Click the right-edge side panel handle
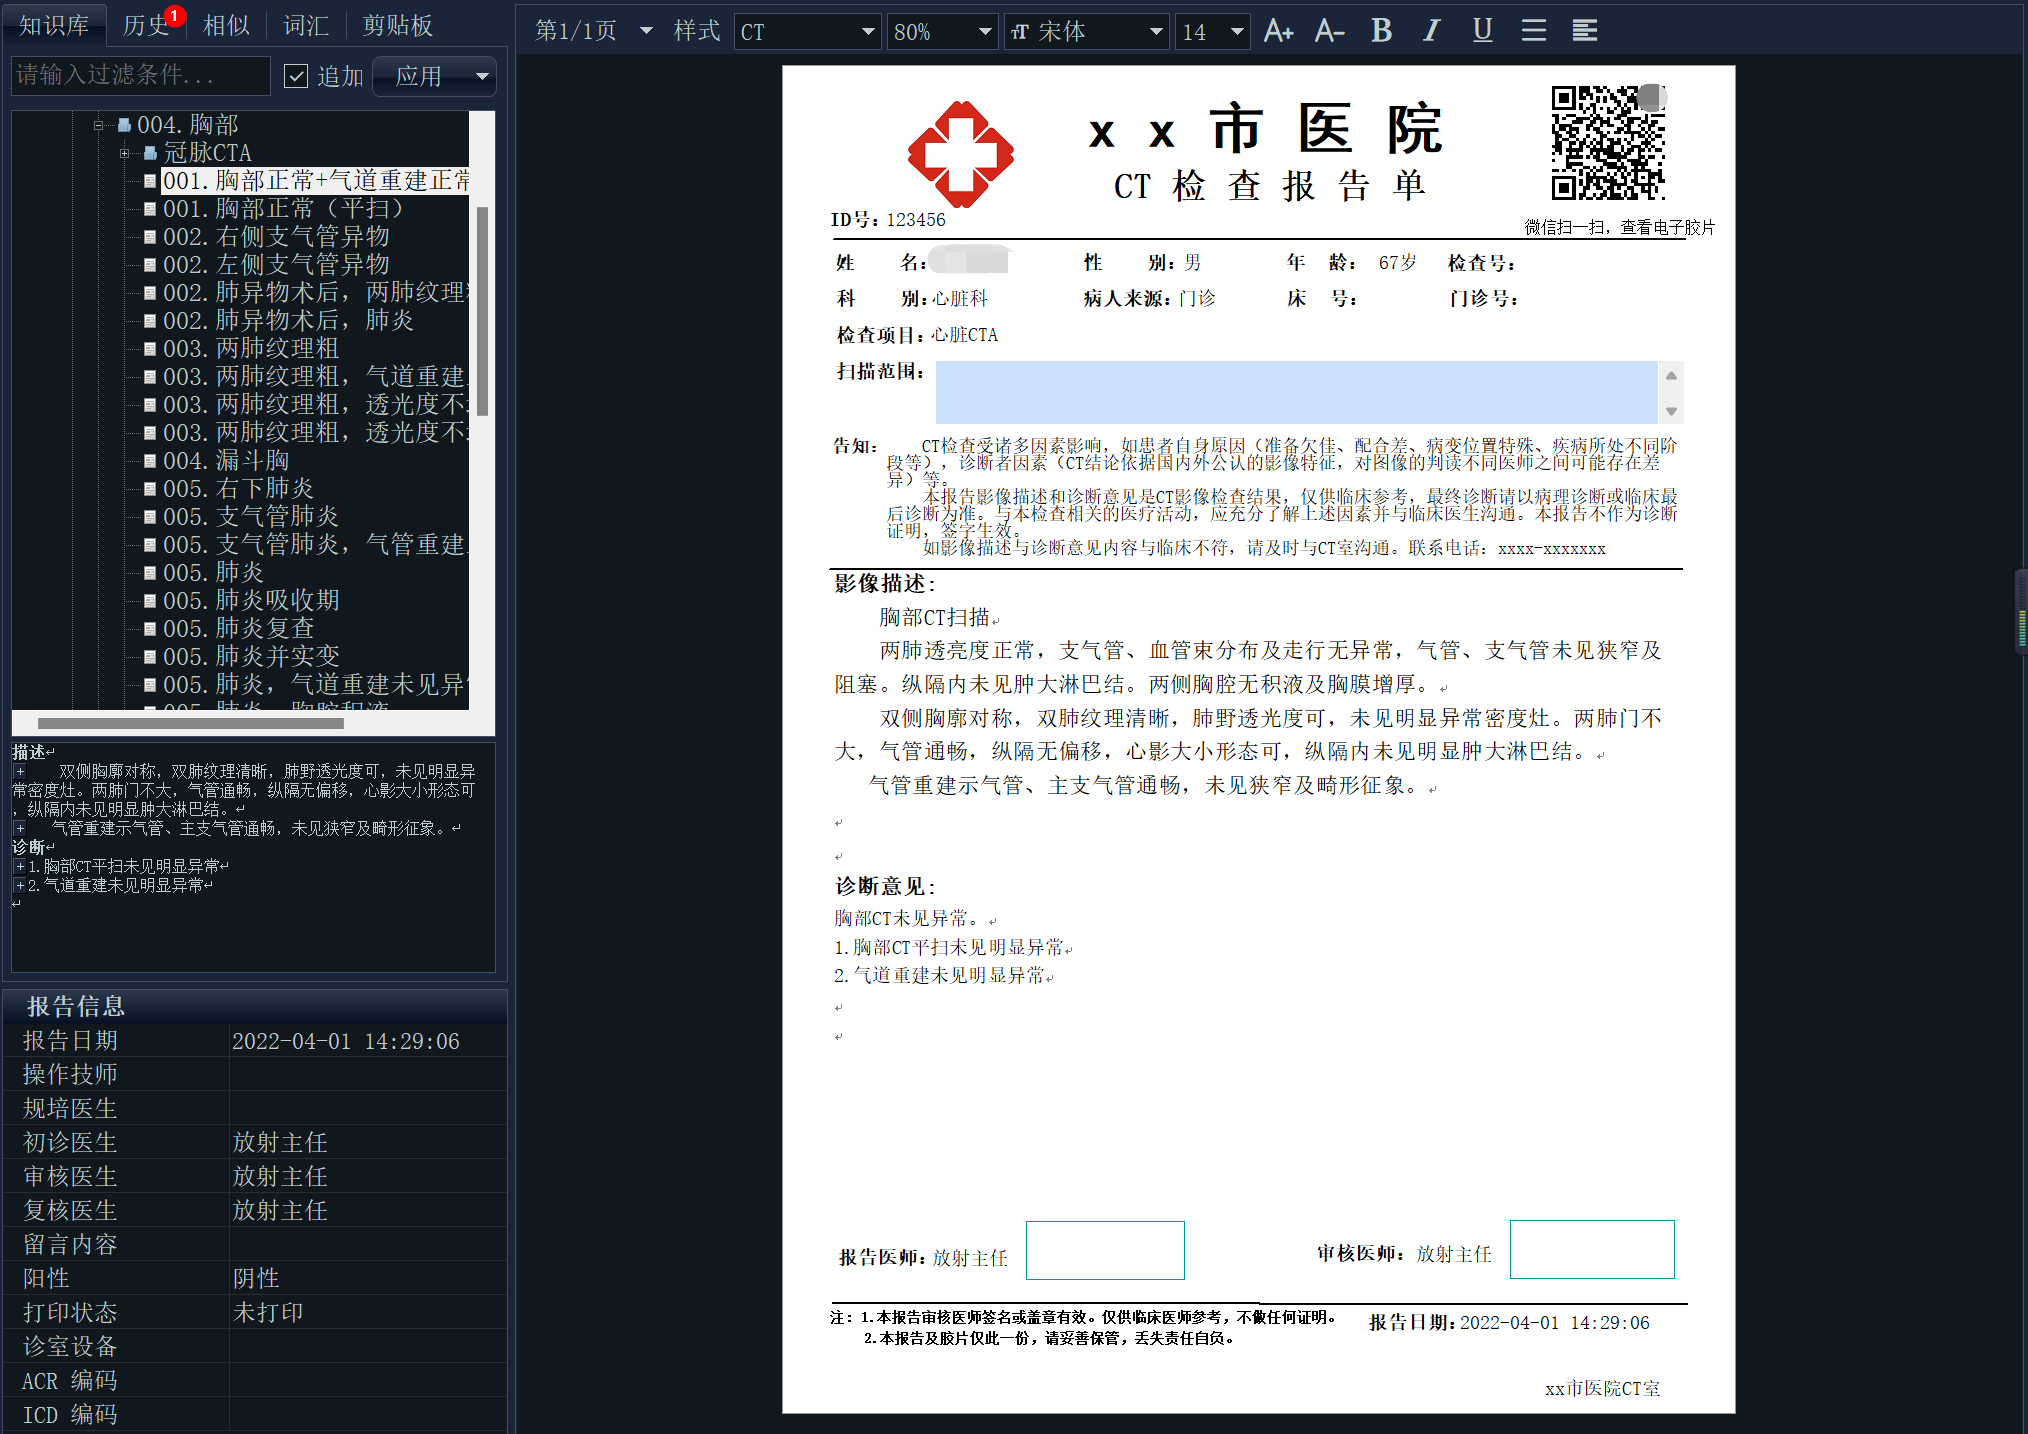 2022,612
